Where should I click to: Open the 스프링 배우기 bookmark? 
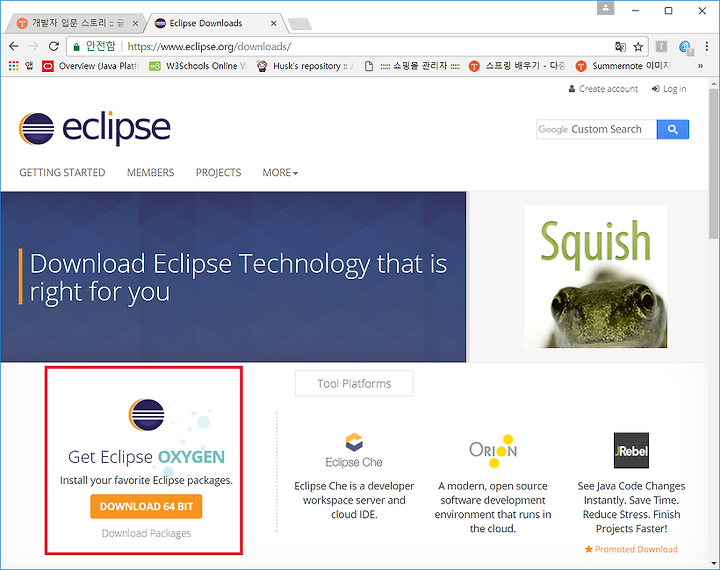[517, 66]
